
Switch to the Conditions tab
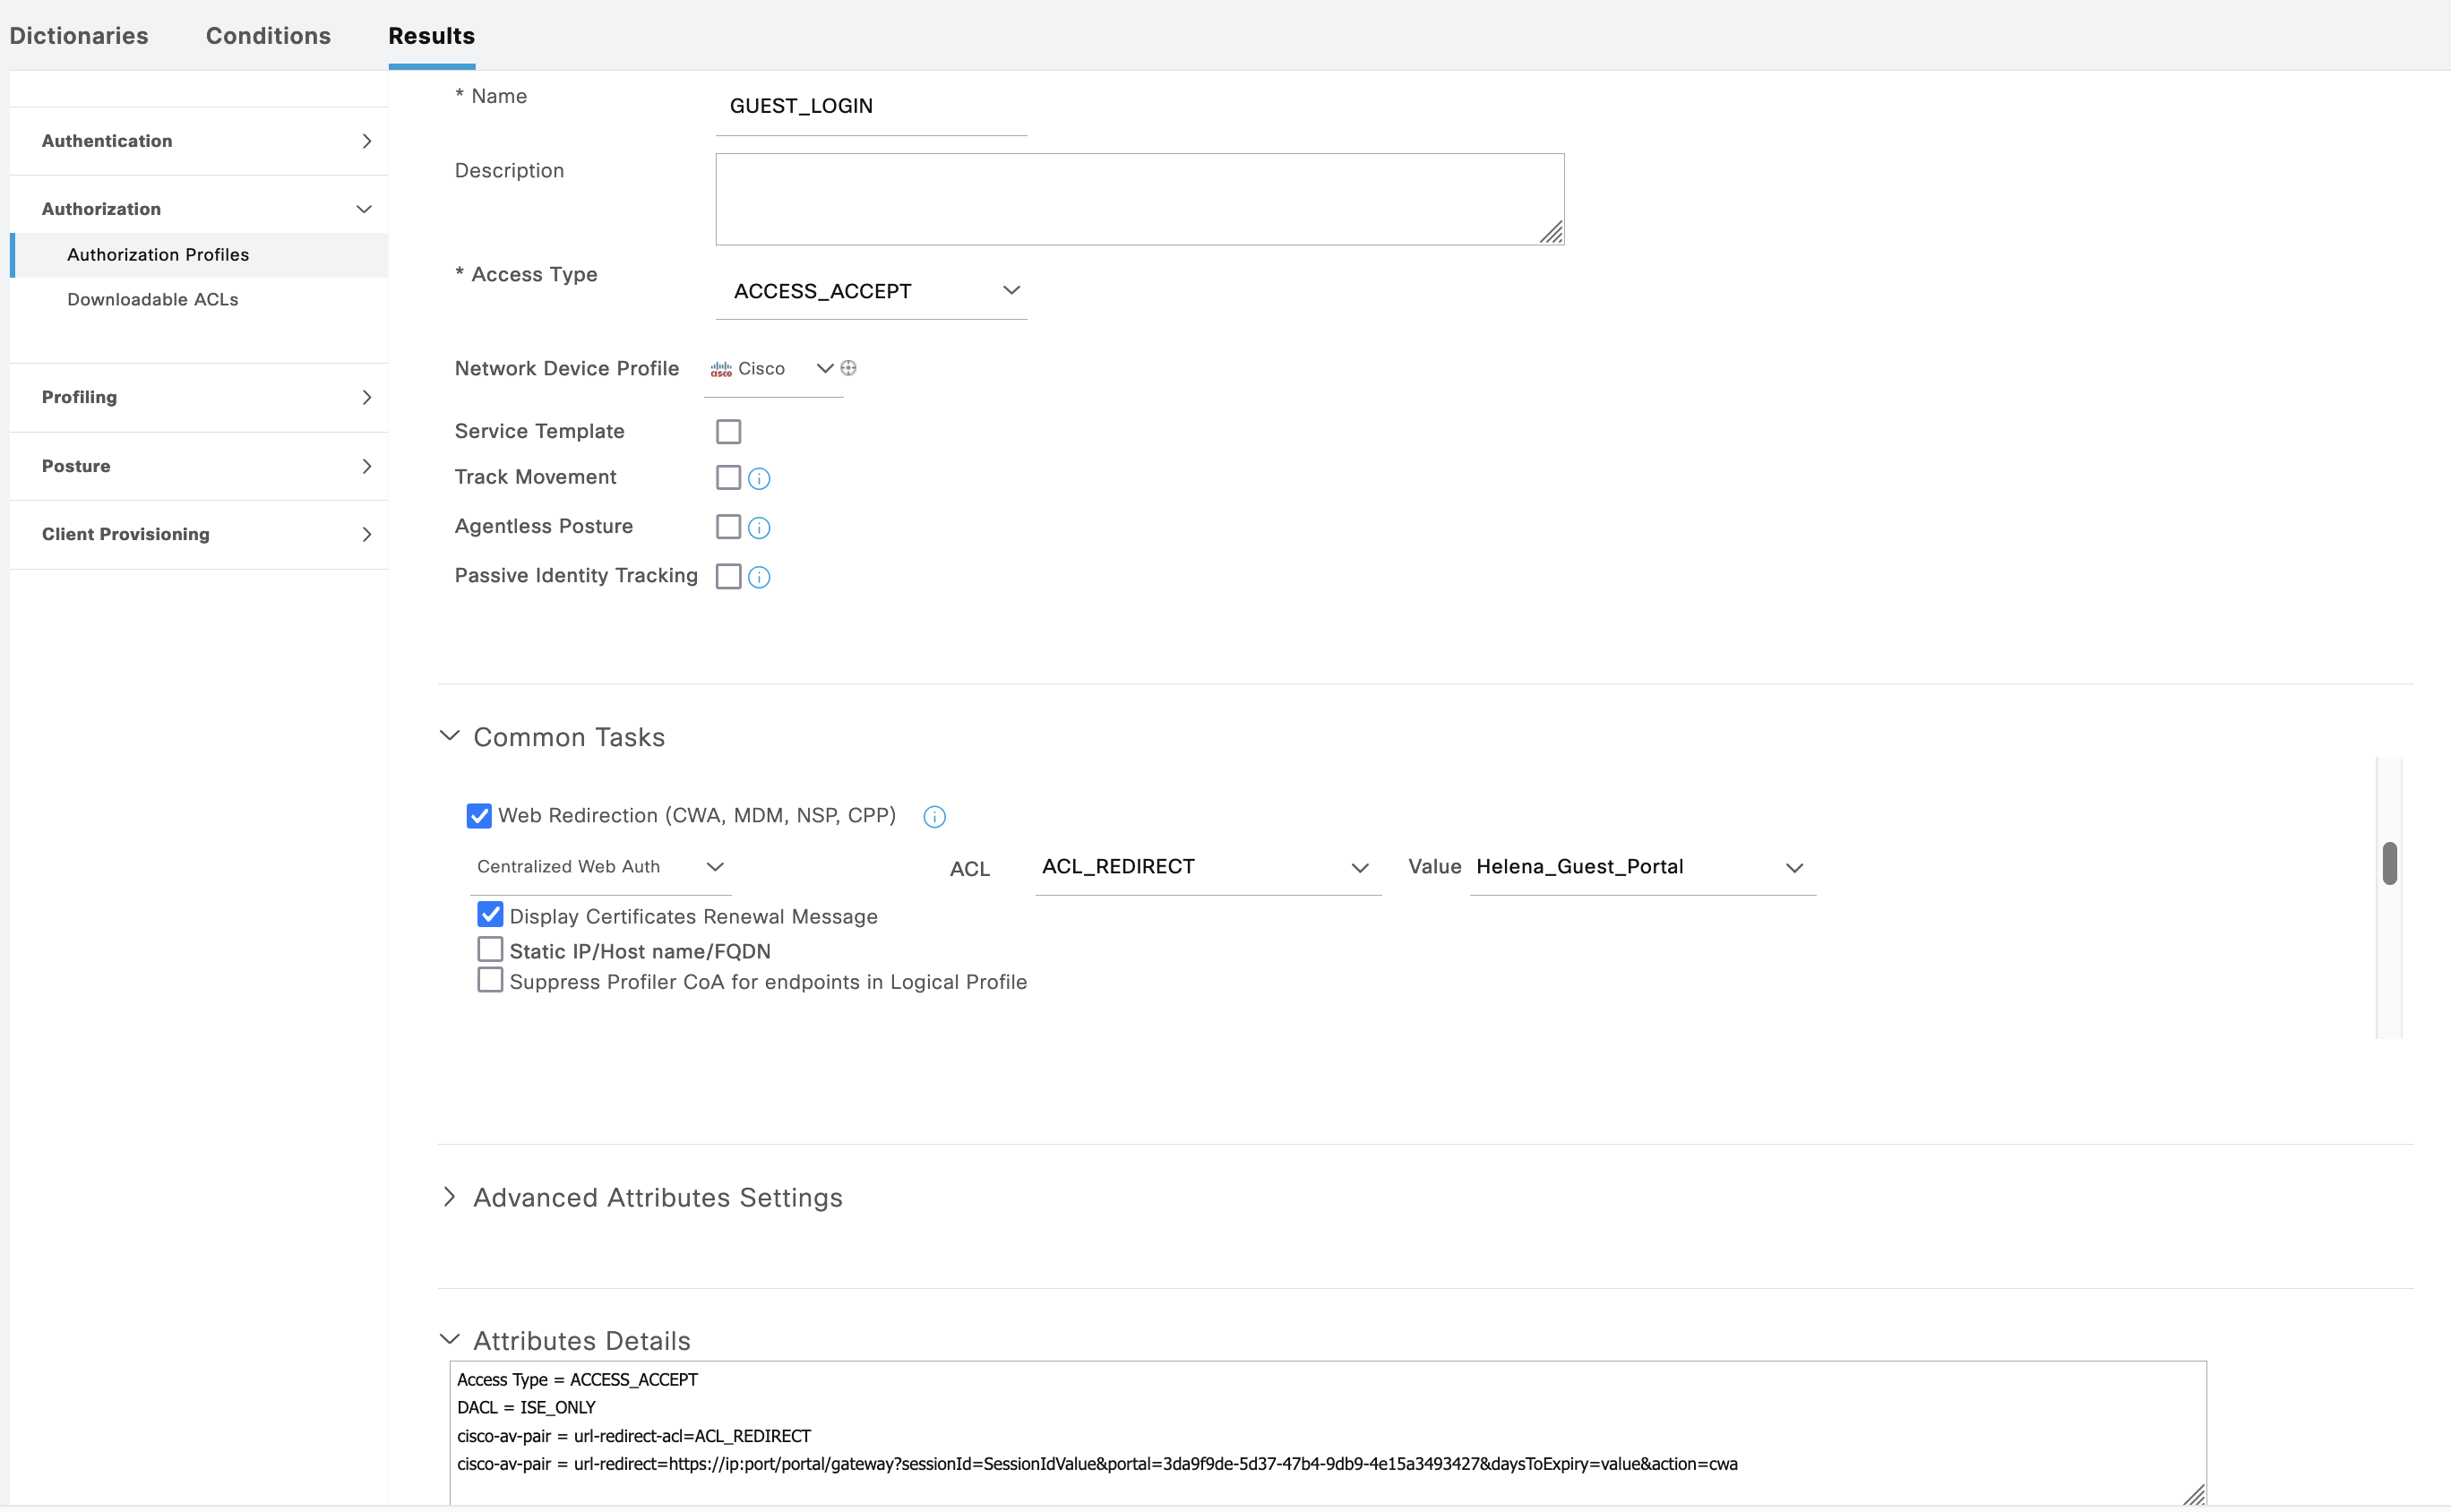(x=268, y=36)
